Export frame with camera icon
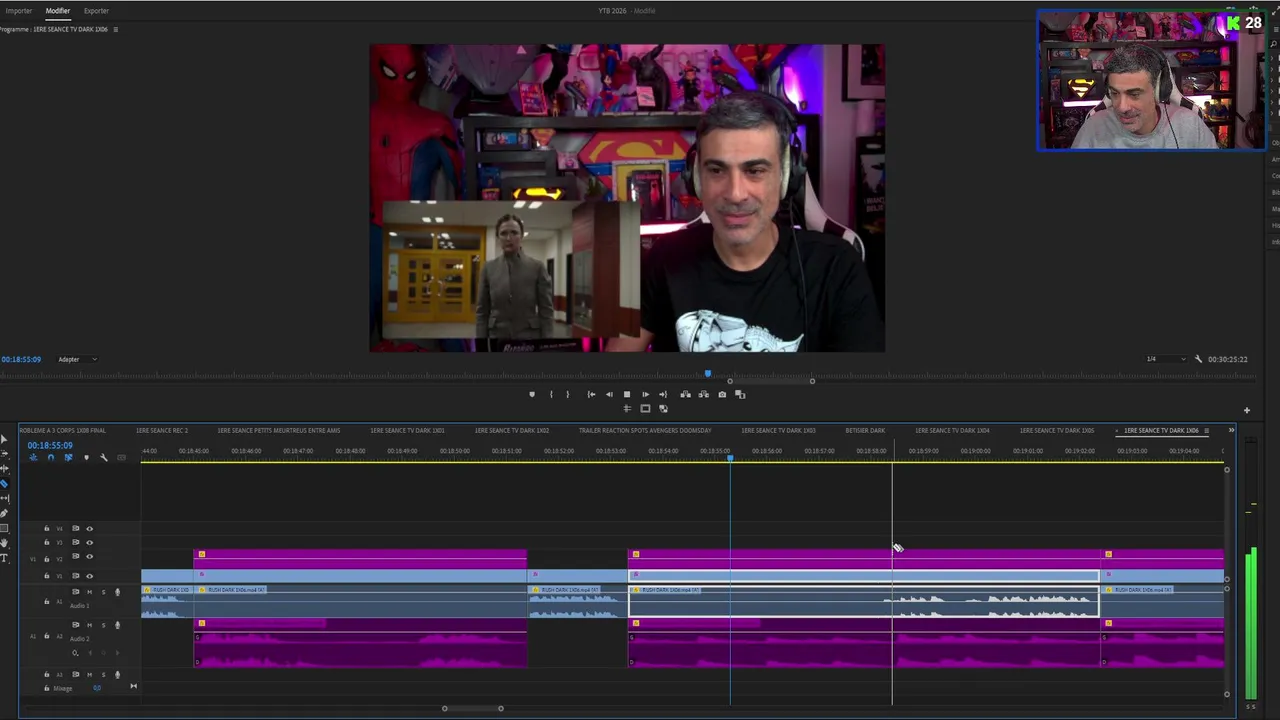 tap(722, 394)
